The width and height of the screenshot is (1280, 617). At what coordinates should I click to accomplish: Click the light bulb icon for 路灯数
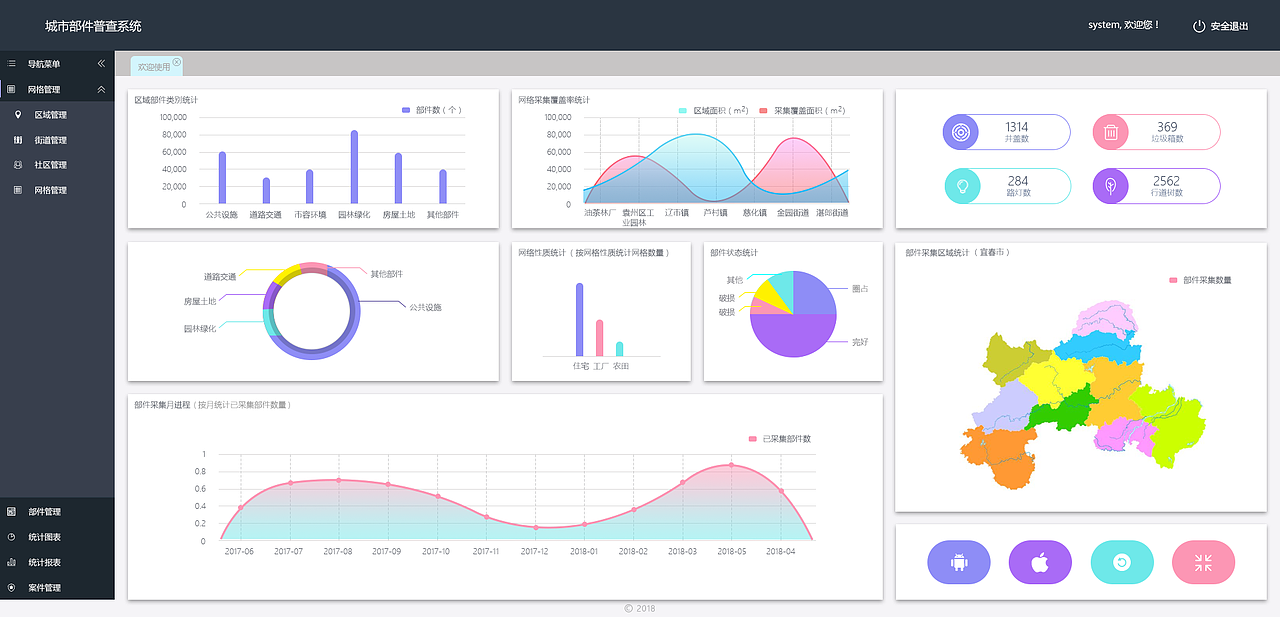[963, 186]
